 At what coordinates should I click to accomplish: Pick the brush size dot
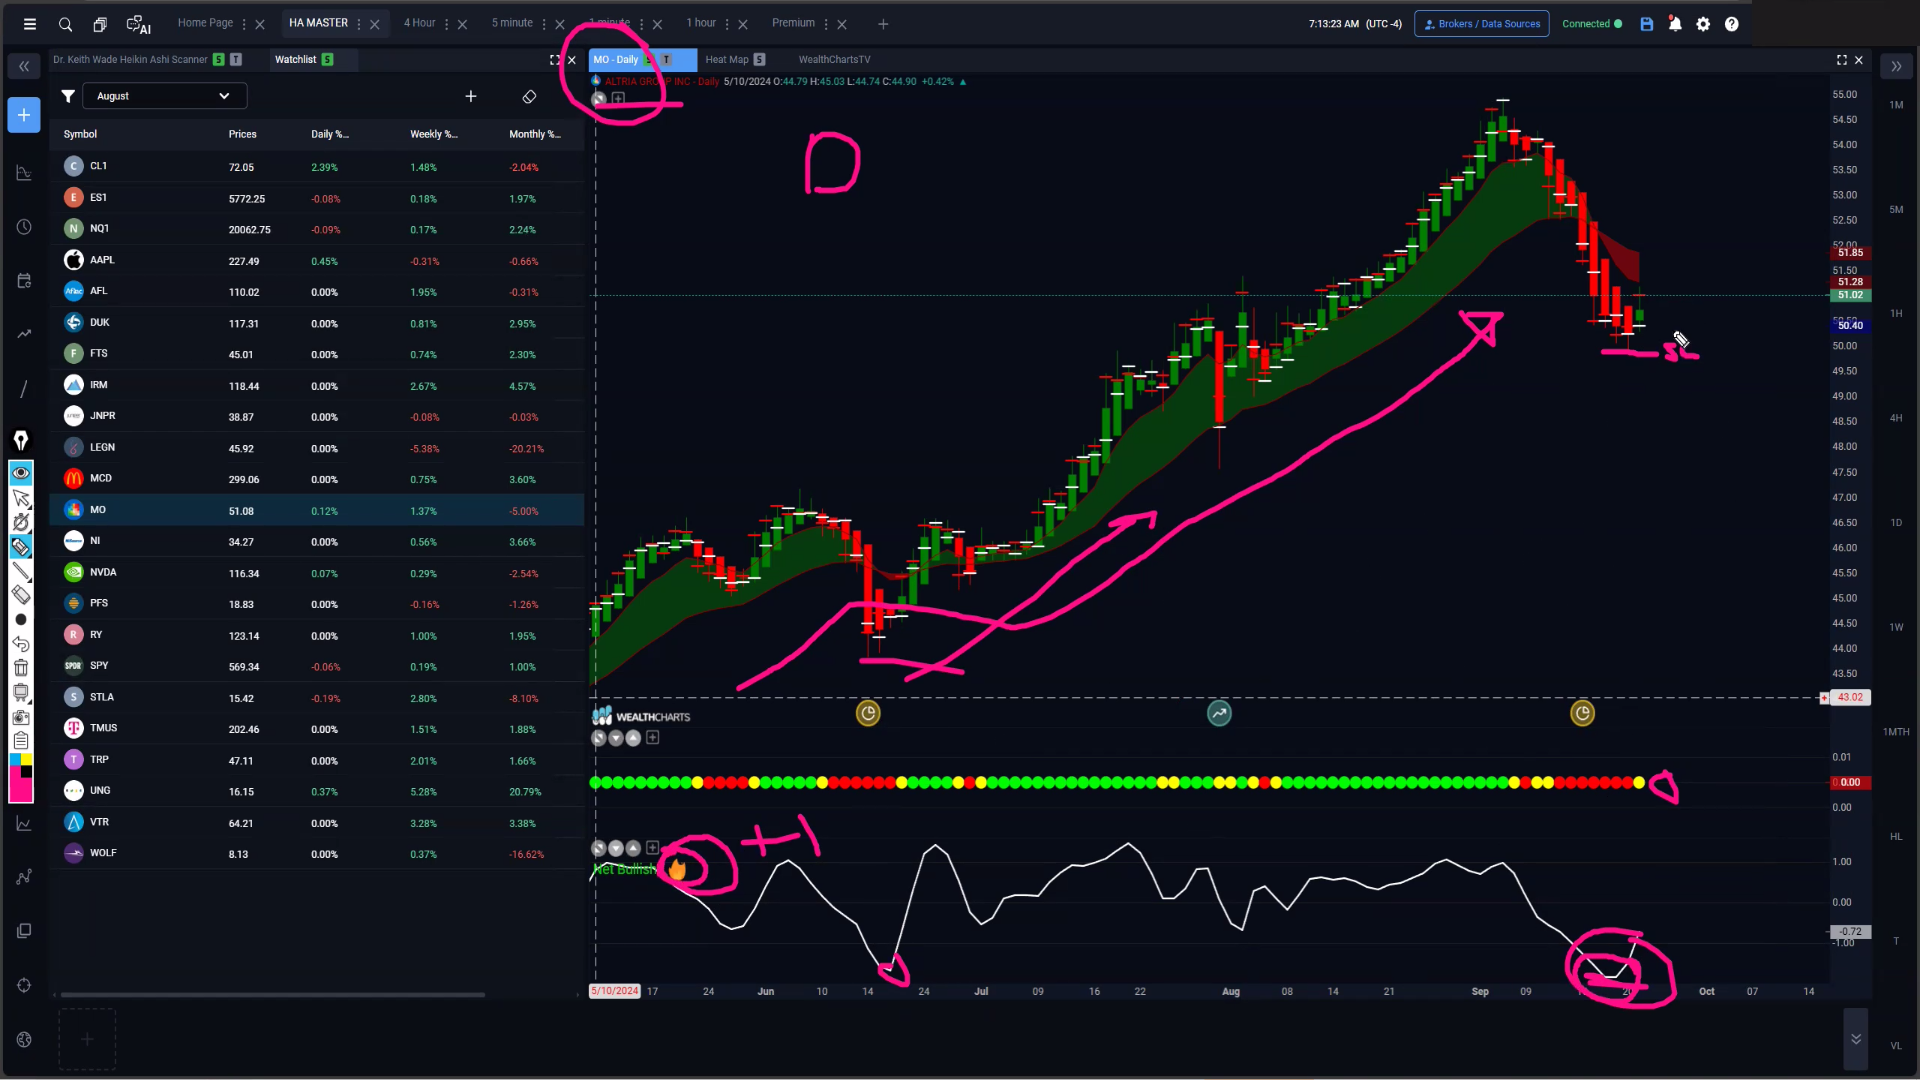click(21, 620)
